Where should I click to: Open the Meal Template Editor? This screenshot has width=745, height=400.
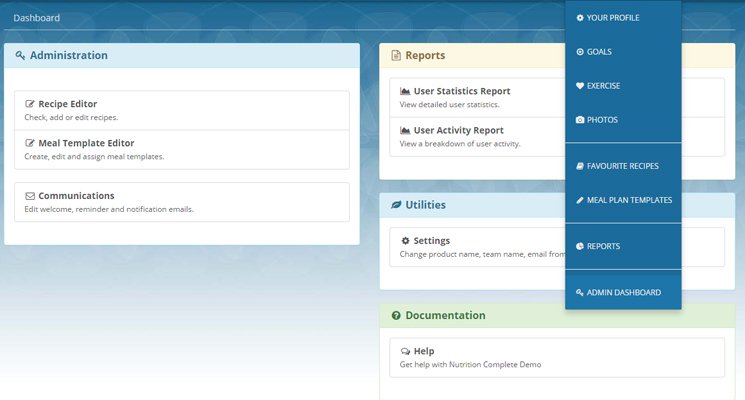86,143
